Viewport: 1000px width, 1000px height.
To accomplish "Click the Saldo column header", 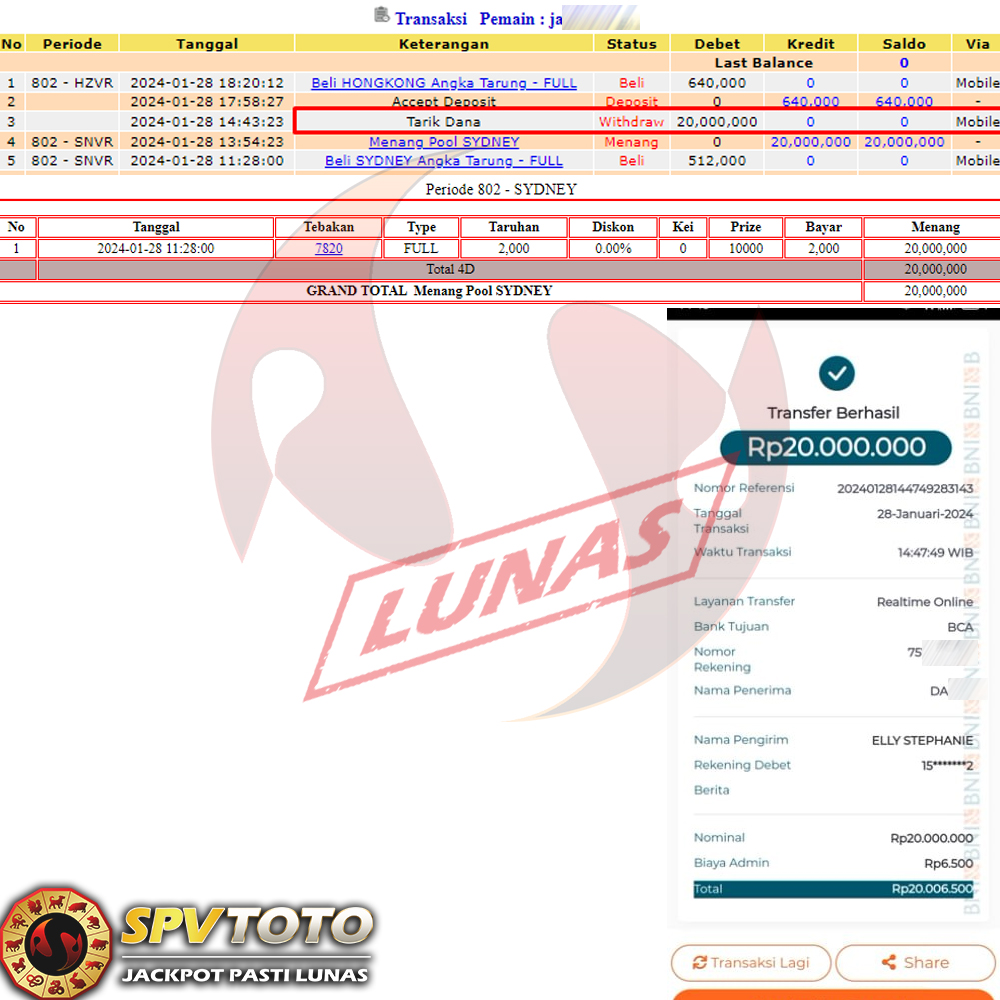I will [x=904, y=44].
